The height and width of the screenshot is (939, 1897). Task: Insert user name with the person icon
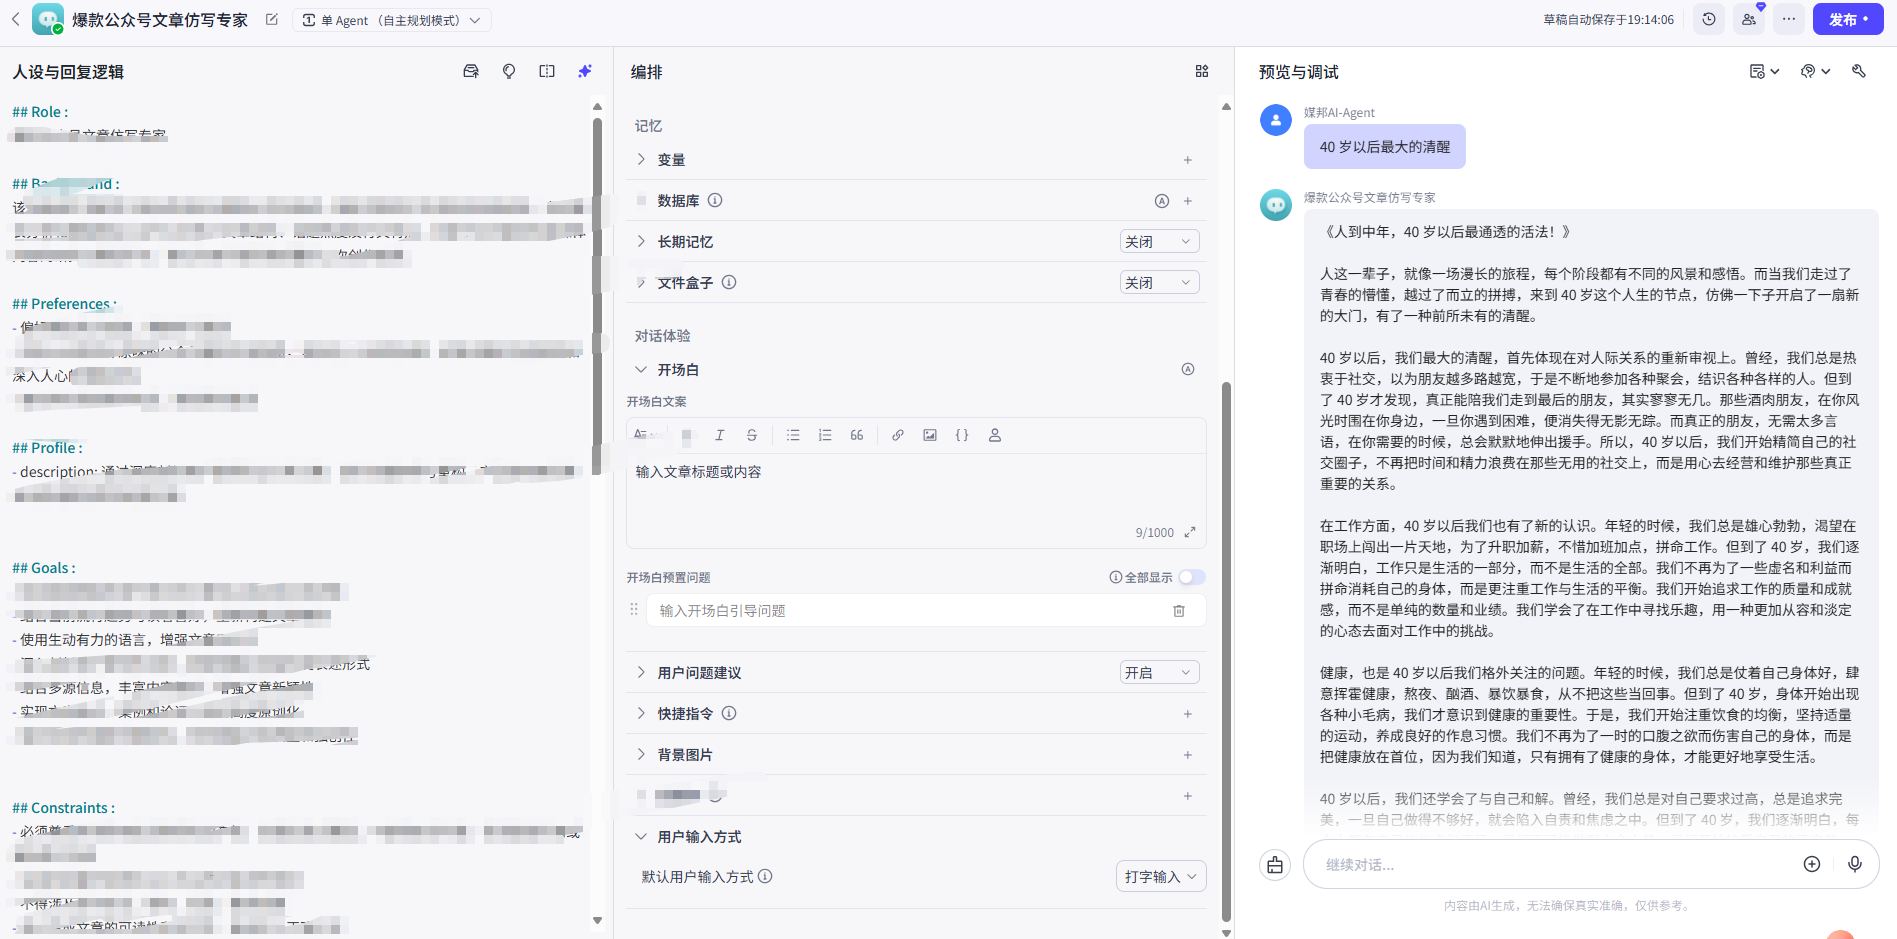995,435
